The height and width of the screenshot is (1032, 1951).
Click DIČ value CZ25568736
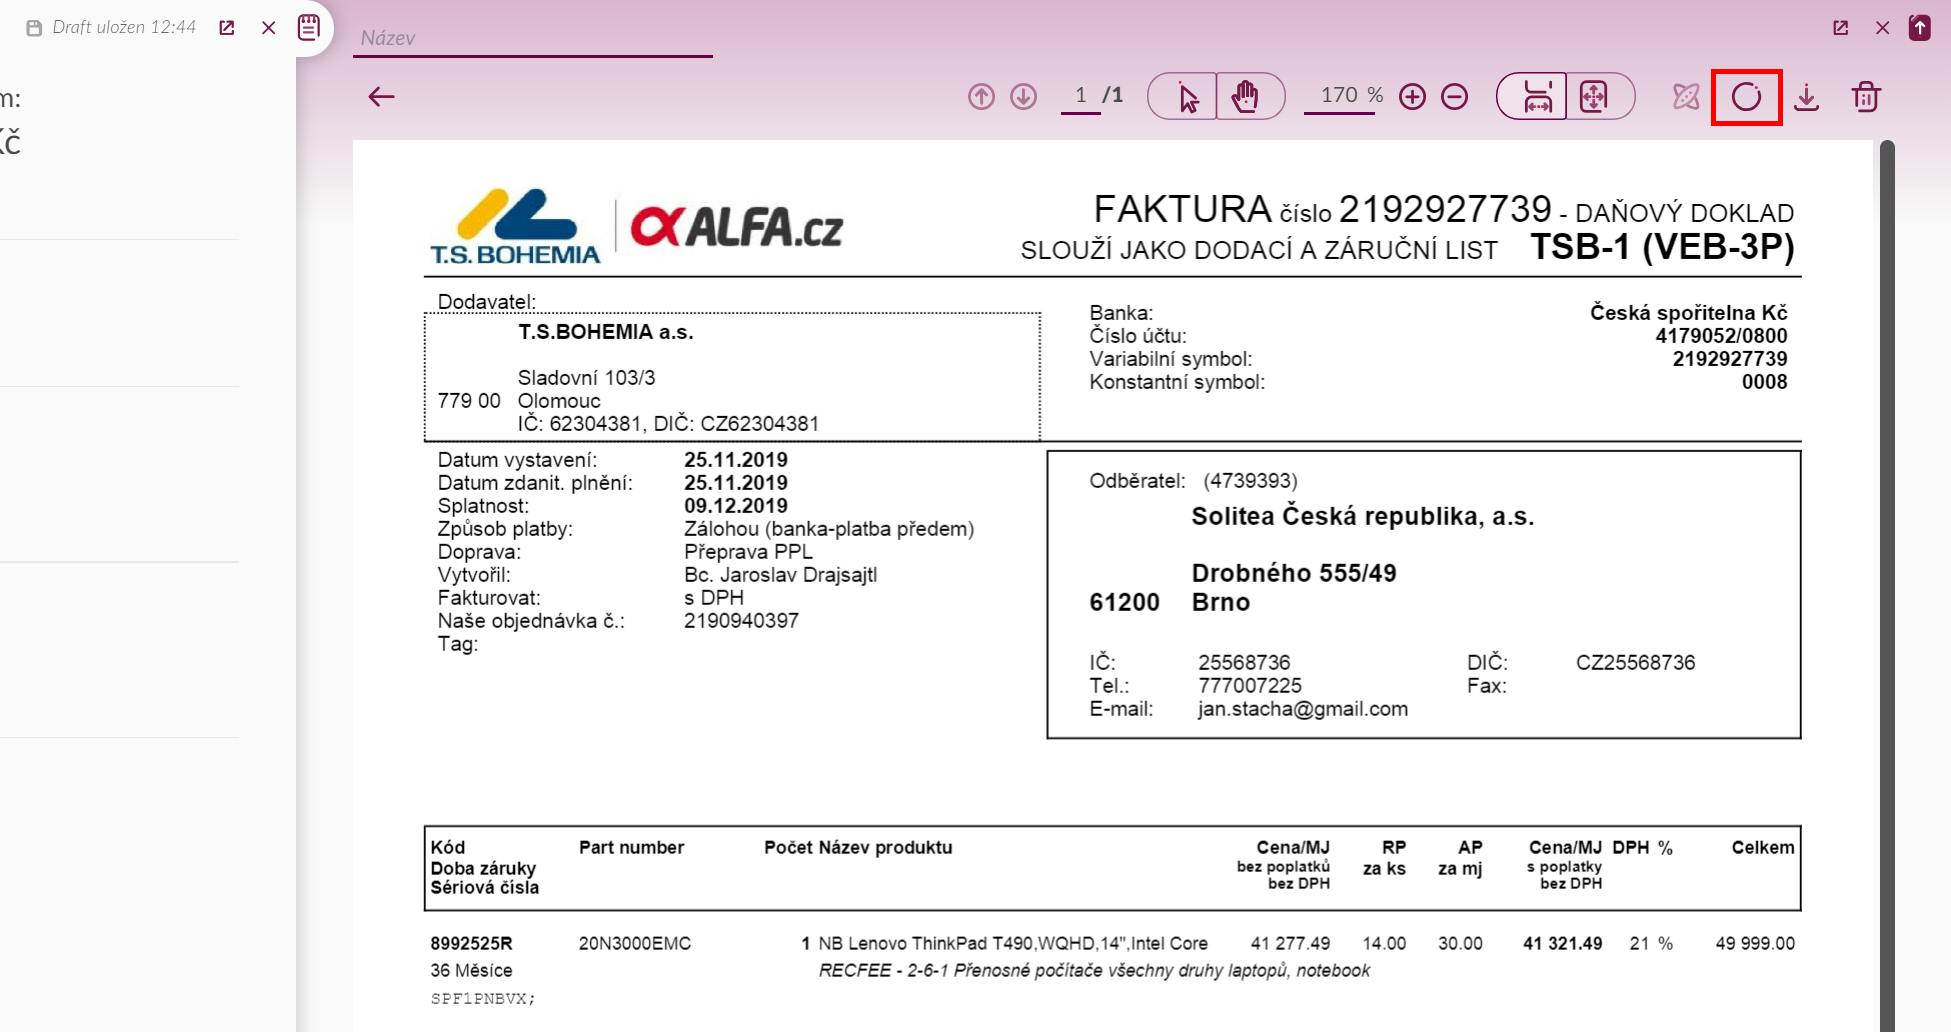[1635, 663]
